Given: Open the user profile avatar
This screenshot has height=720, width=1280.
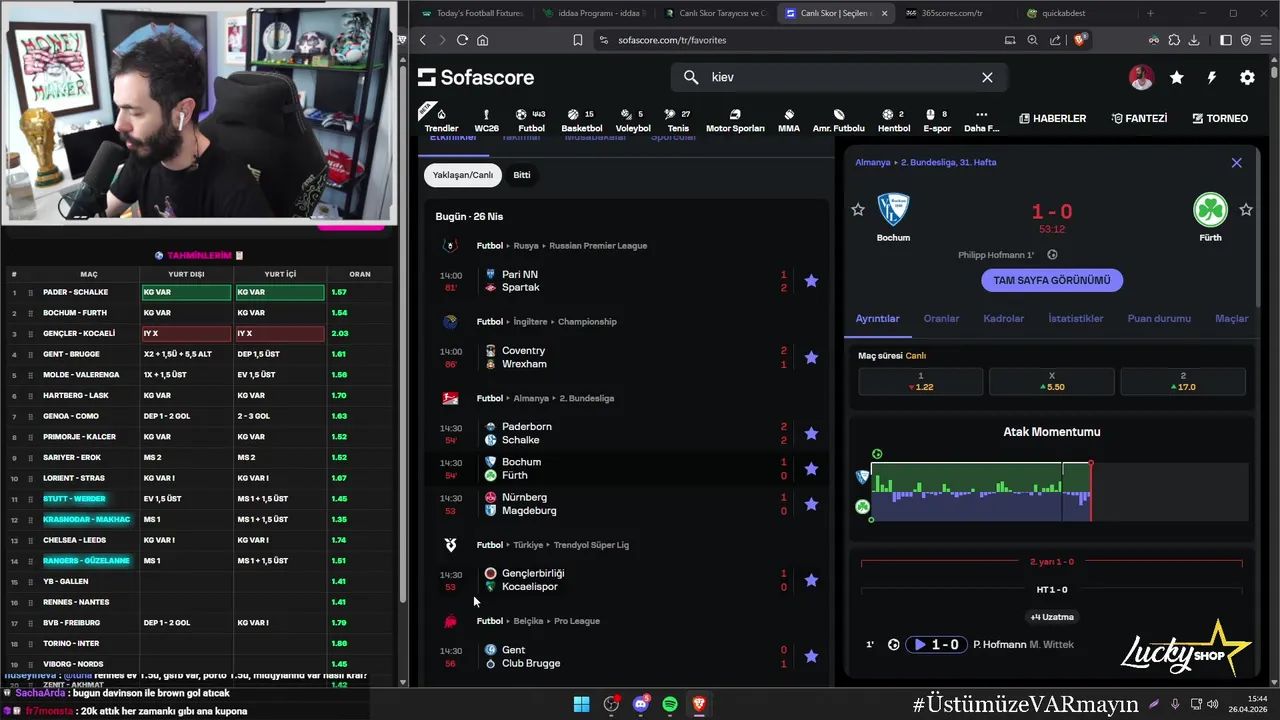Looking at the screenshot, I should click(x=1141, y=77).
